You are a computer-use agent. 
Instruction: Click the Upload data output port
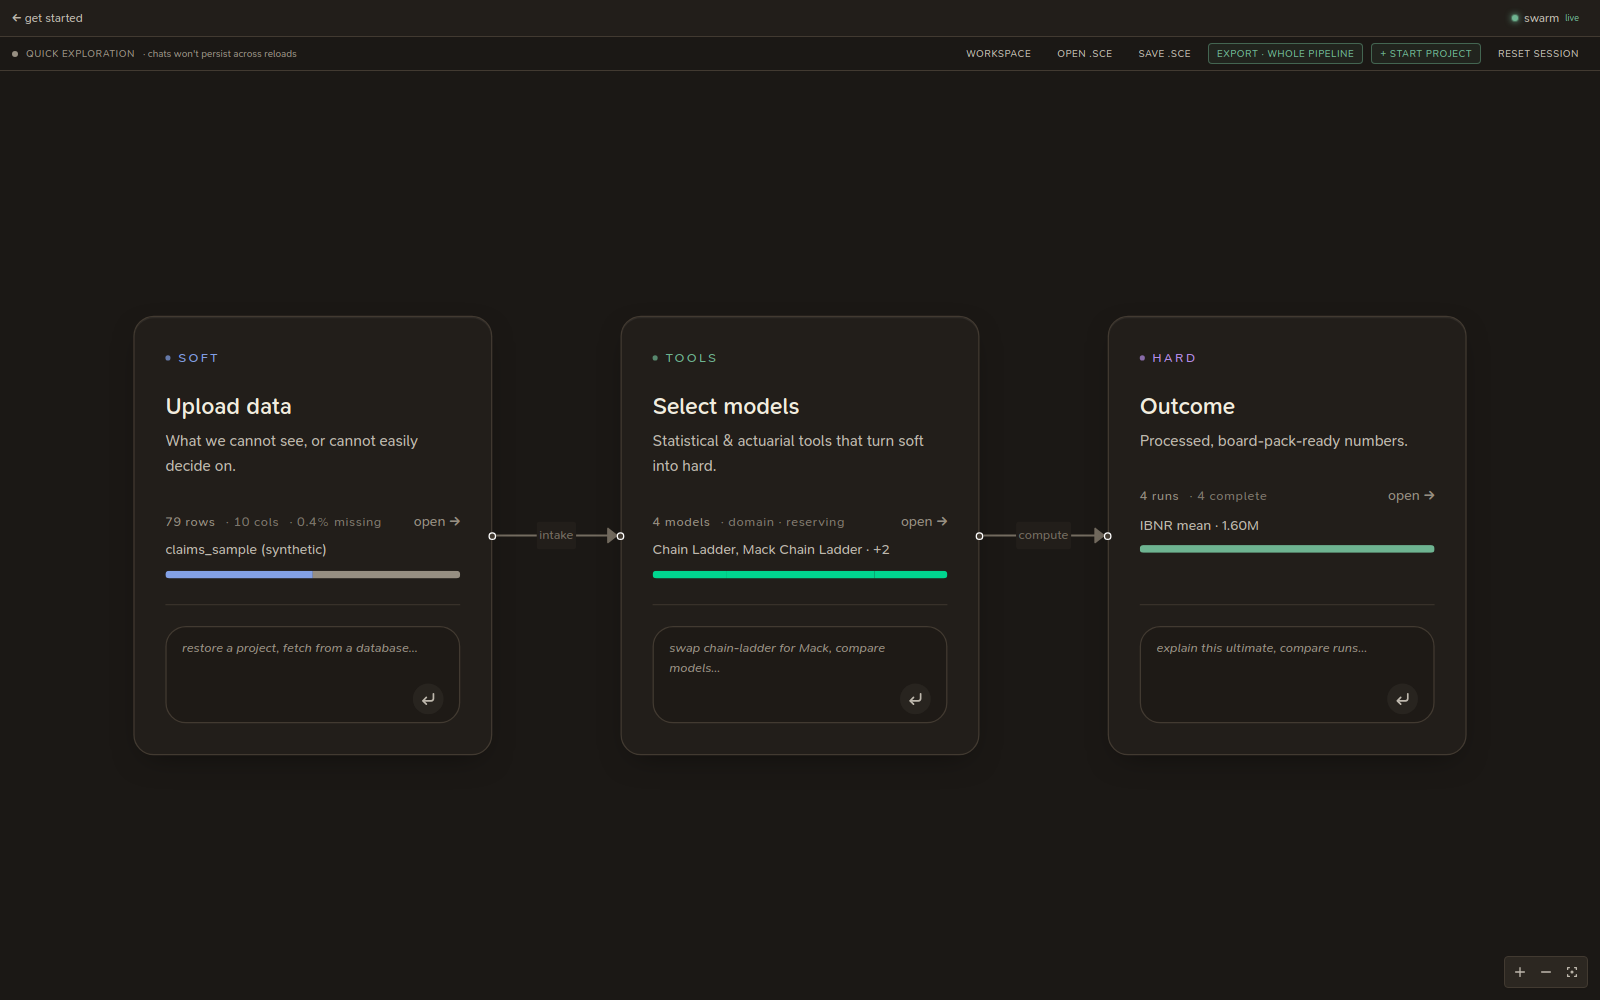pos(492,536)
